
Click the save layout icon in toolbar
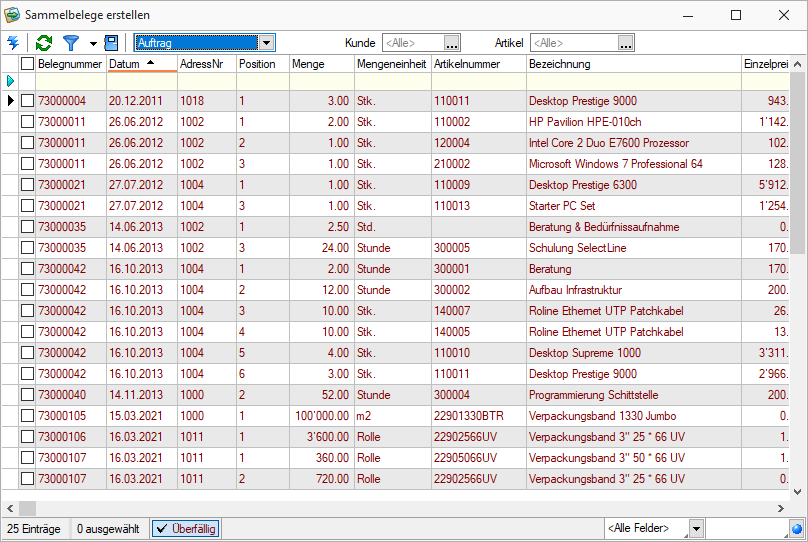click(x=111, y=43)
